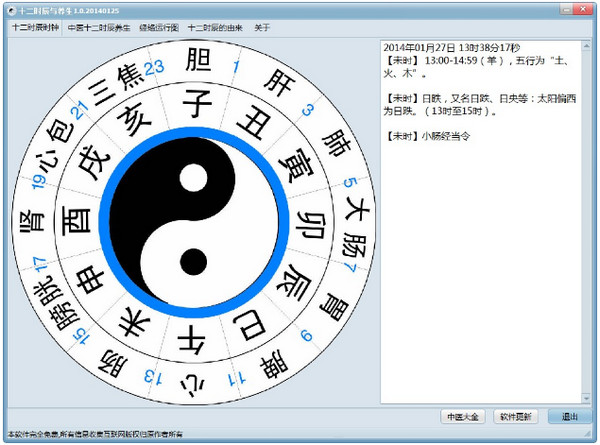Click the 退出 button
The image size is (600, 445).
[569, 416]
